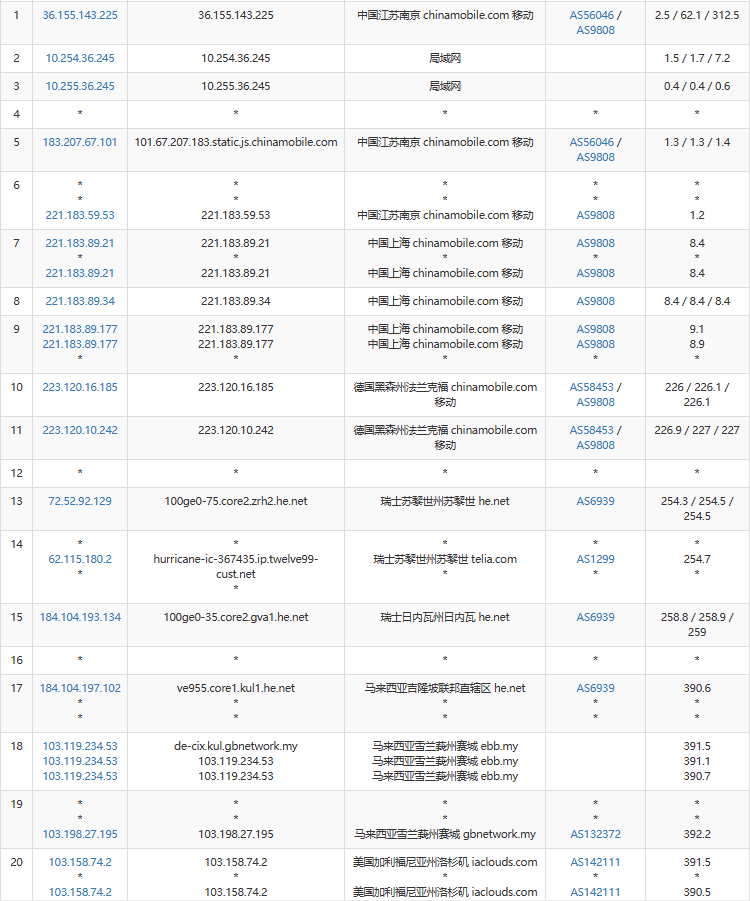Open AS58453 link in hop 10
This screenshot has width=750, height=901.
pos(591,387)
